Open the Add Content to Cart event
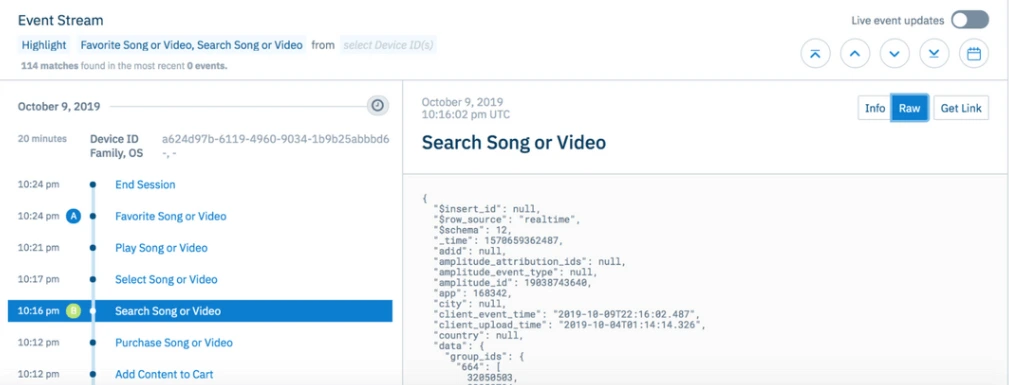 tap(164, 374)
